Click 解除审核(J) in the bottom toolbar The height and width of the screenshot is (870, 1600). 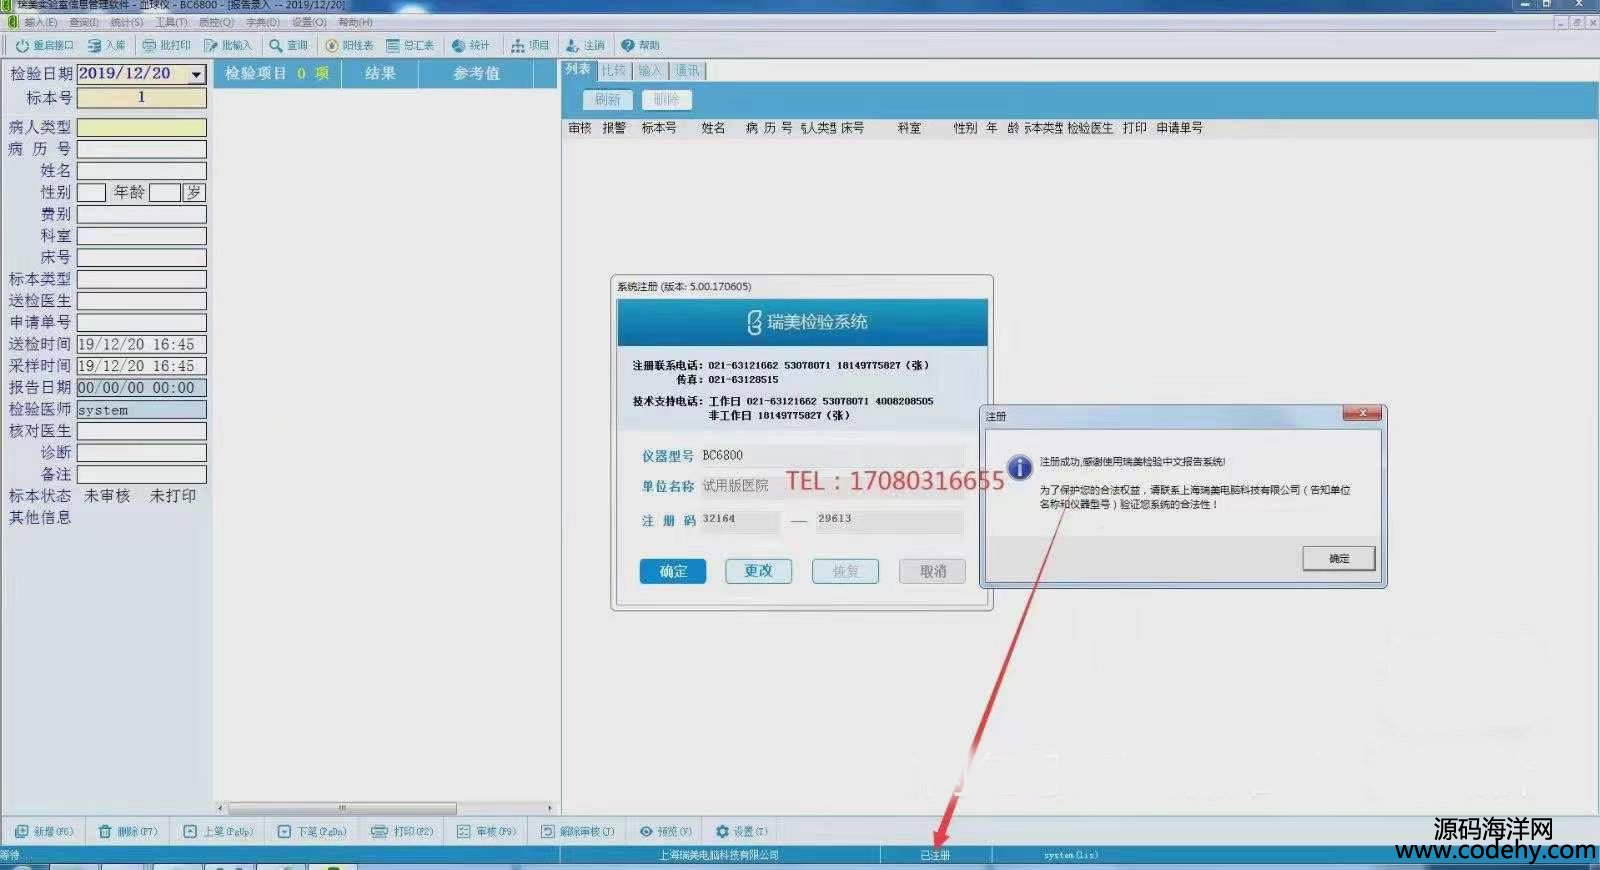click(x=578, y=832)
